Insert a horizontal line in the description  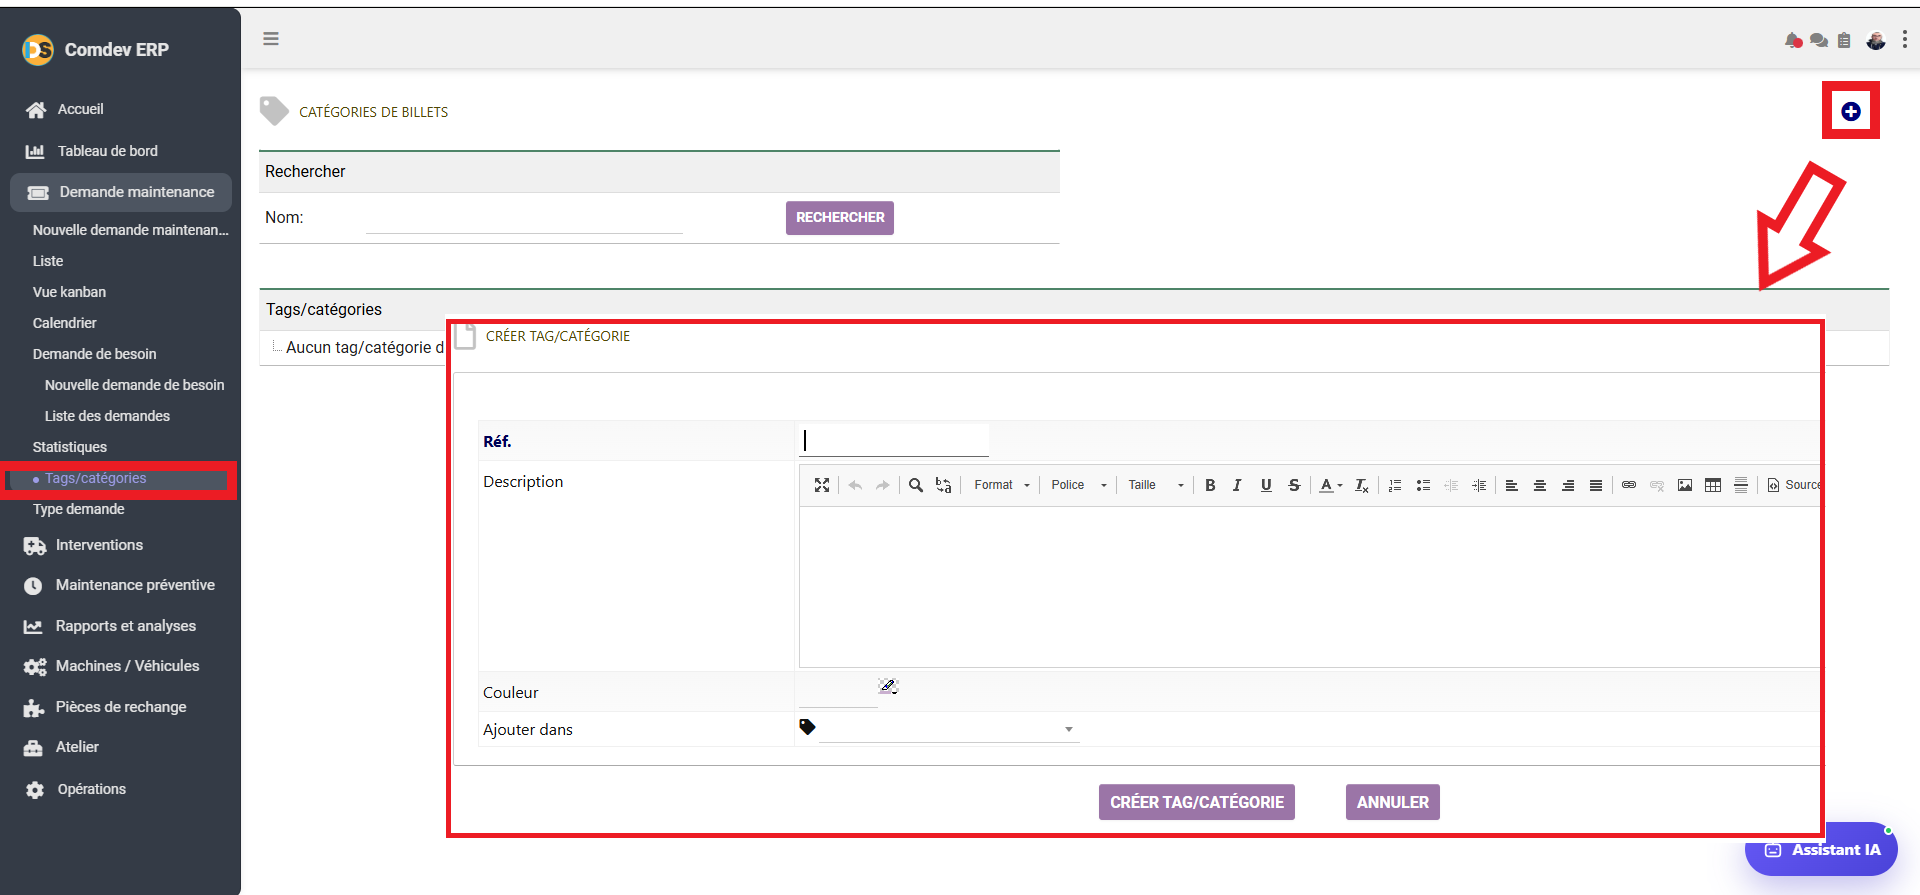(1741, 485)
